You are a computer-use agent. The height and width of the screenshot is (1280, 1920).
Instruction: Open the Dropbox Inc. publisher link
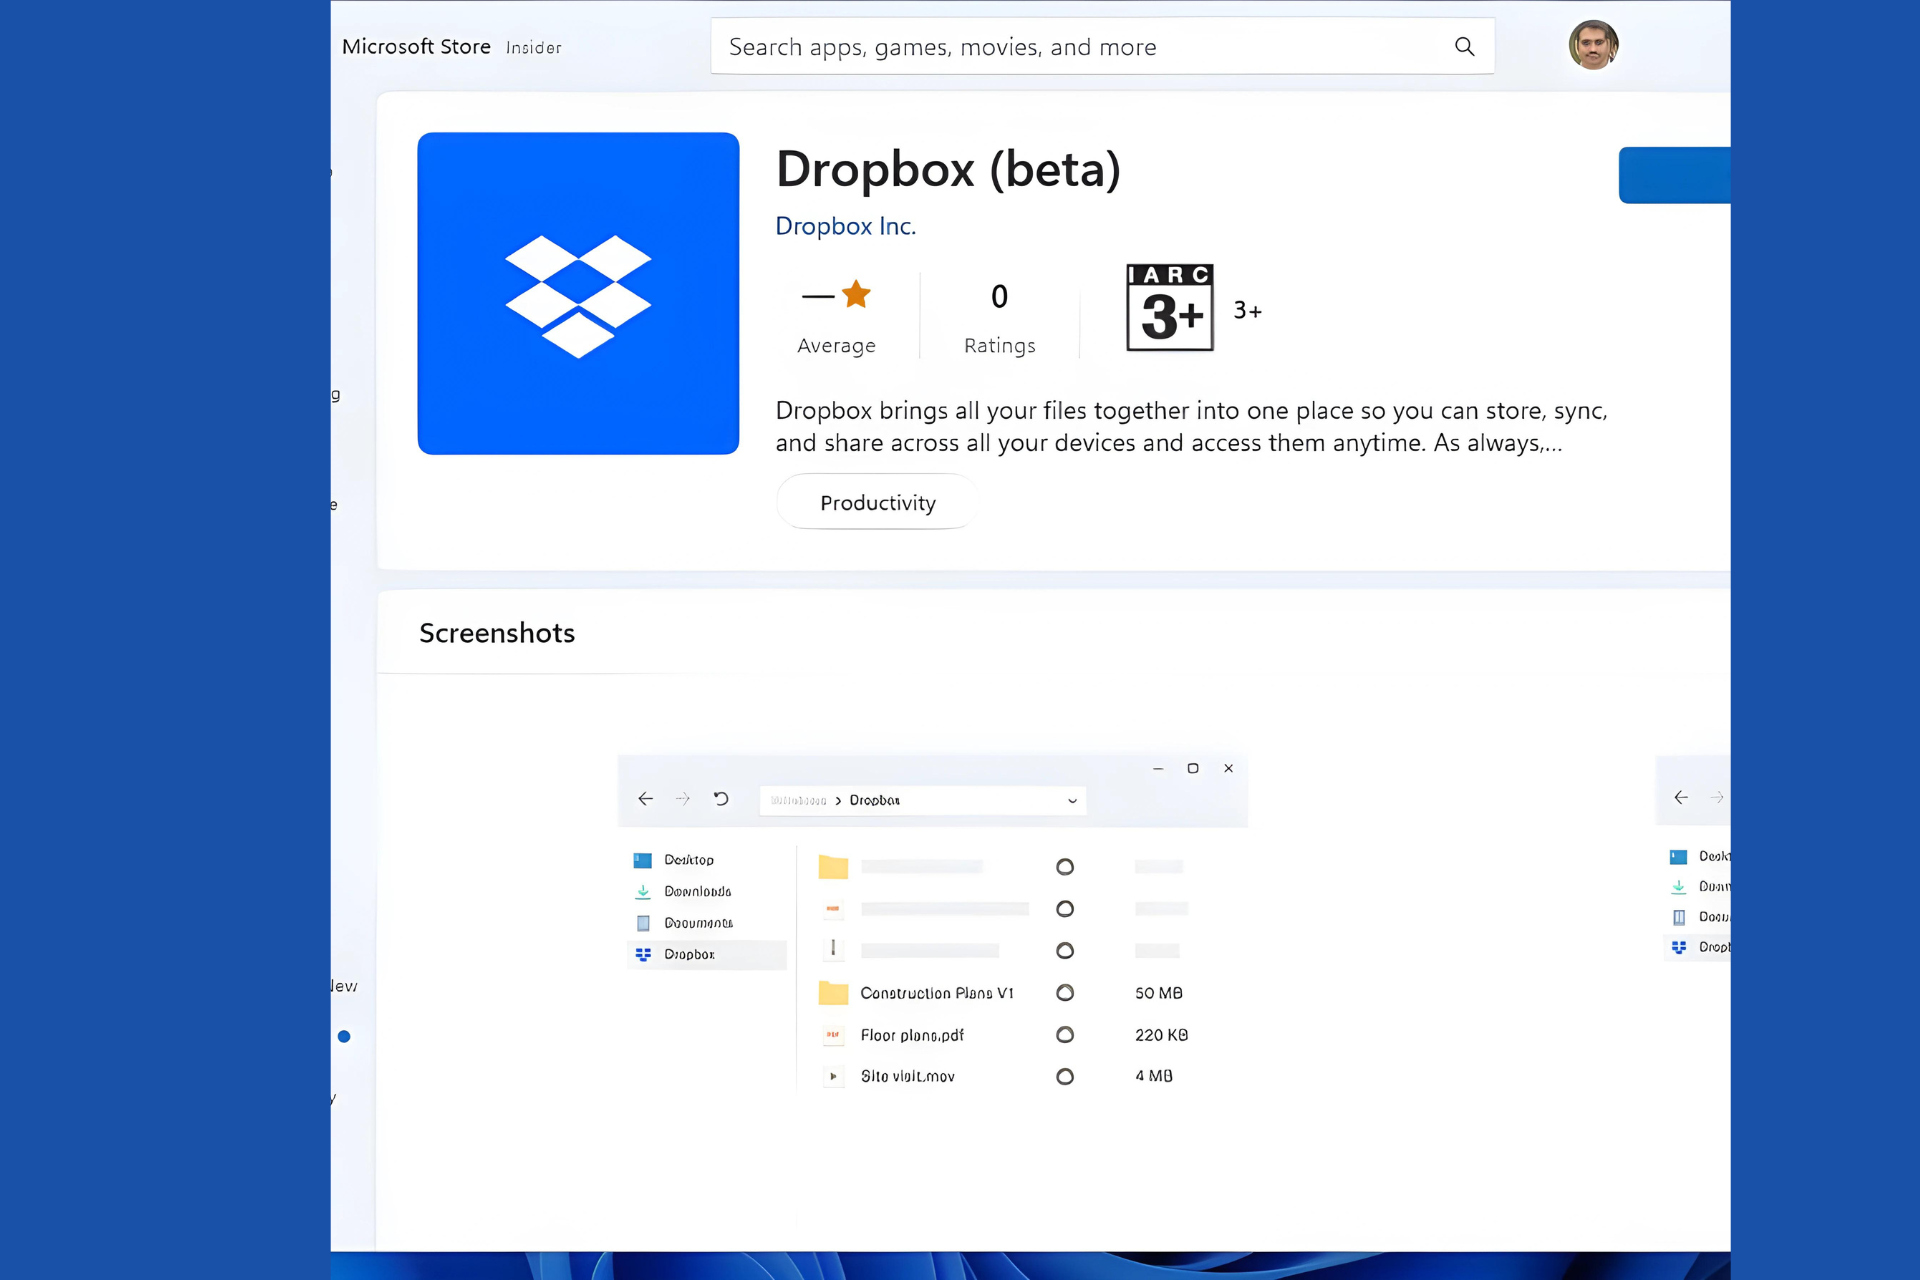846,226
